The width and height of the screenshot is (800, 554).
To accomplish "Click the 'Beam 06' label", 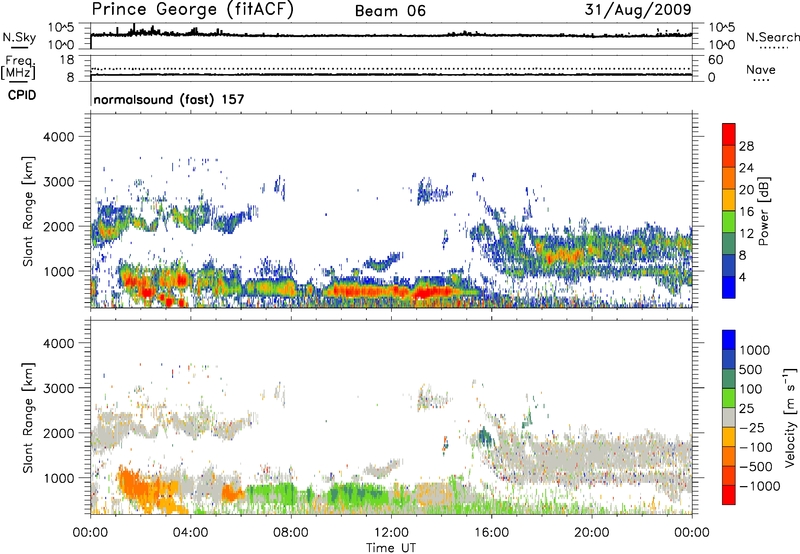I will [390, 11].
